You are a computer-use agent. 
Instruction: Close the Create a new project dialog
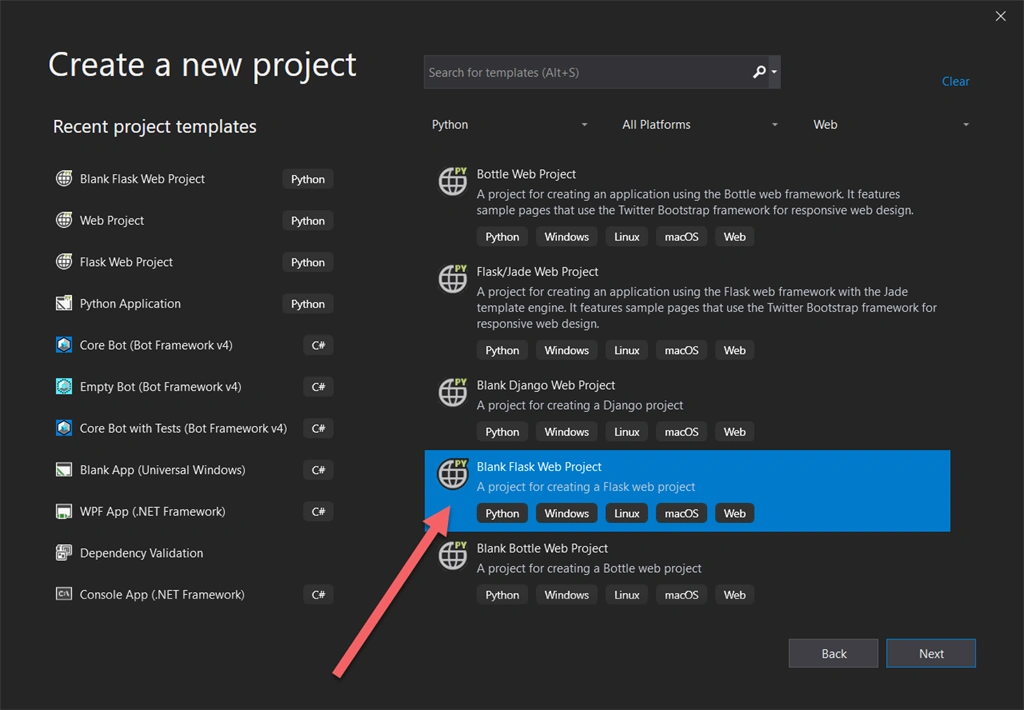(x=1000, y=16)
